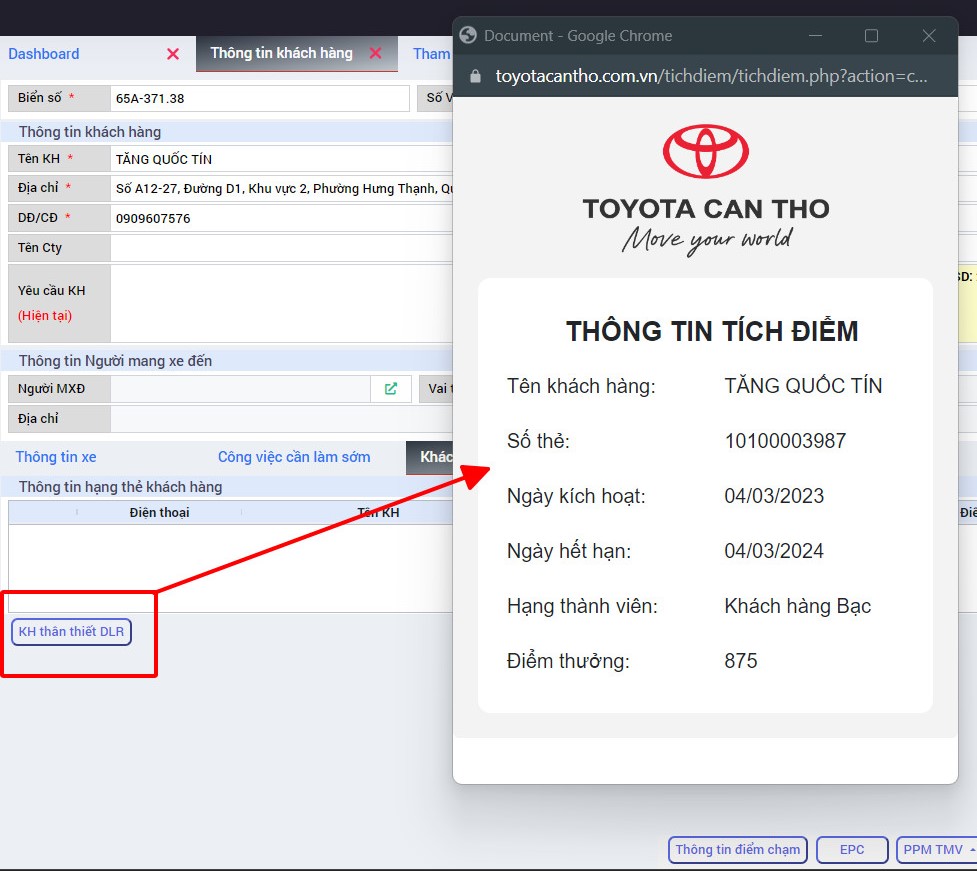Screen dimensions: 977x871
Task: Click into the DĐ/CĐ phone number field
Action: tap(280, 218)
